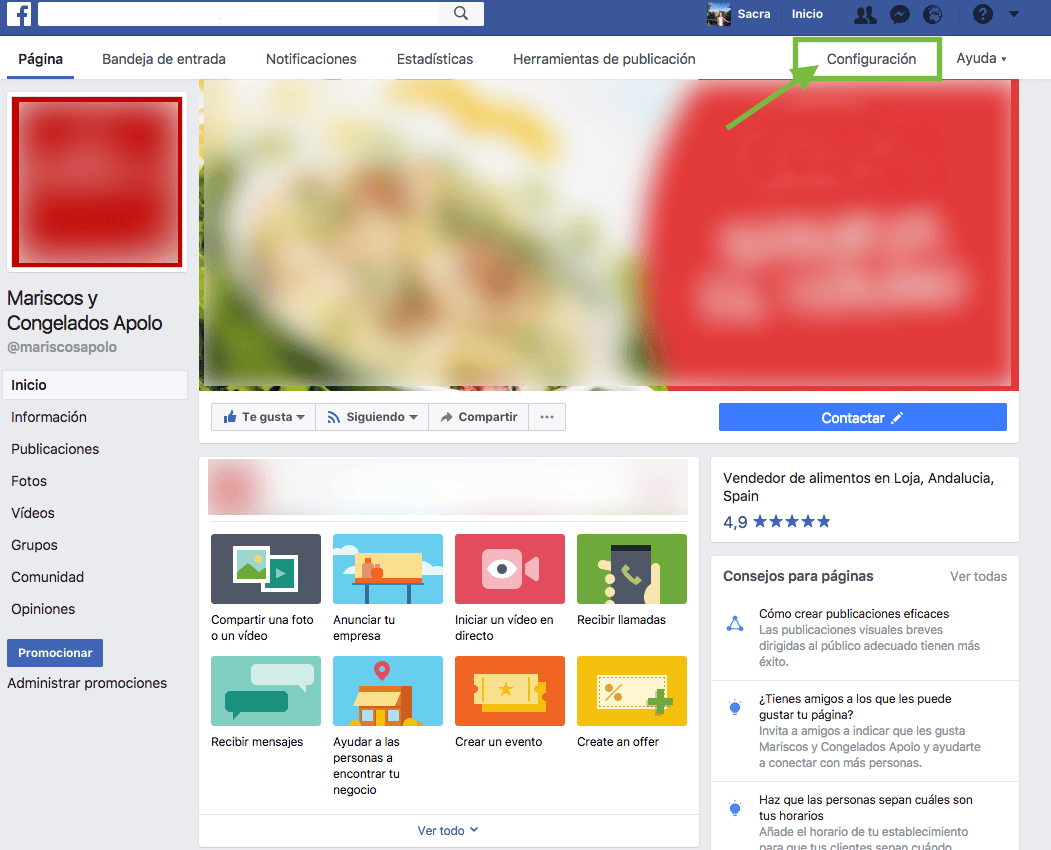Open the quick help question mark icon
The image size is (1051, 850).
[982, 14]
